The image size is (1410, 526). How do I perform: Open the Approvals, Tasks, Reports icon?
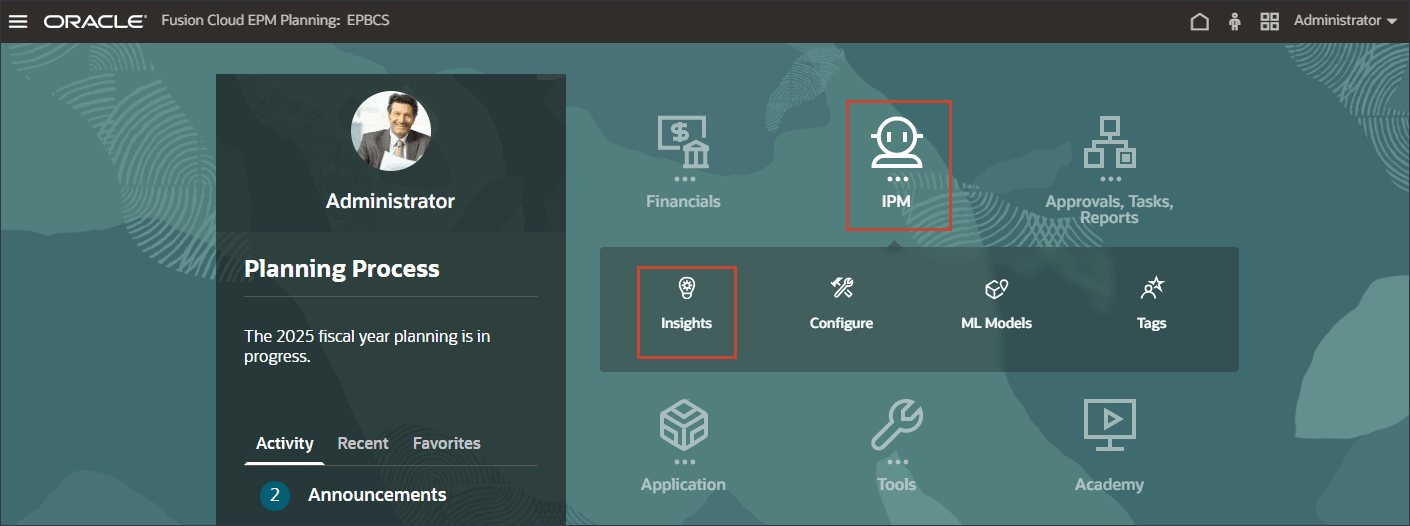pos(1110,142)
